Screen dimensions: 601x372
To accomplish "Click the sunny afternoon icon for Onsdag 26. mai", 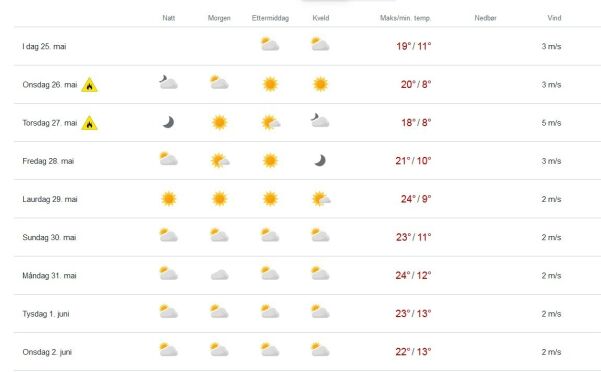I will click(x=270, y=84).
